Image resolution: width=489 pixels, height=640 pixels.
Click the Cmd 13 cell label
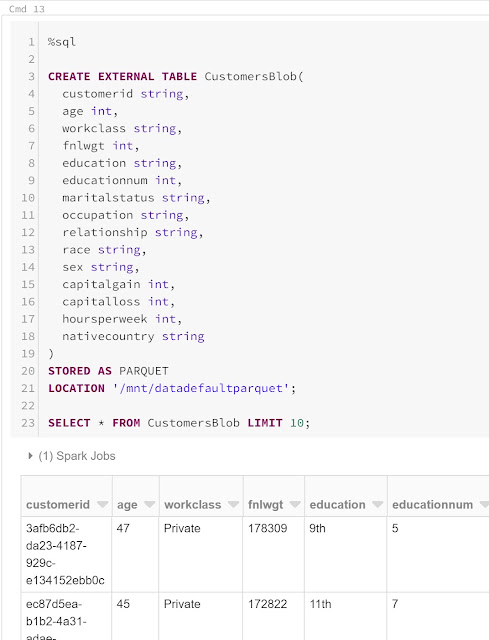(x=27, y=9)
